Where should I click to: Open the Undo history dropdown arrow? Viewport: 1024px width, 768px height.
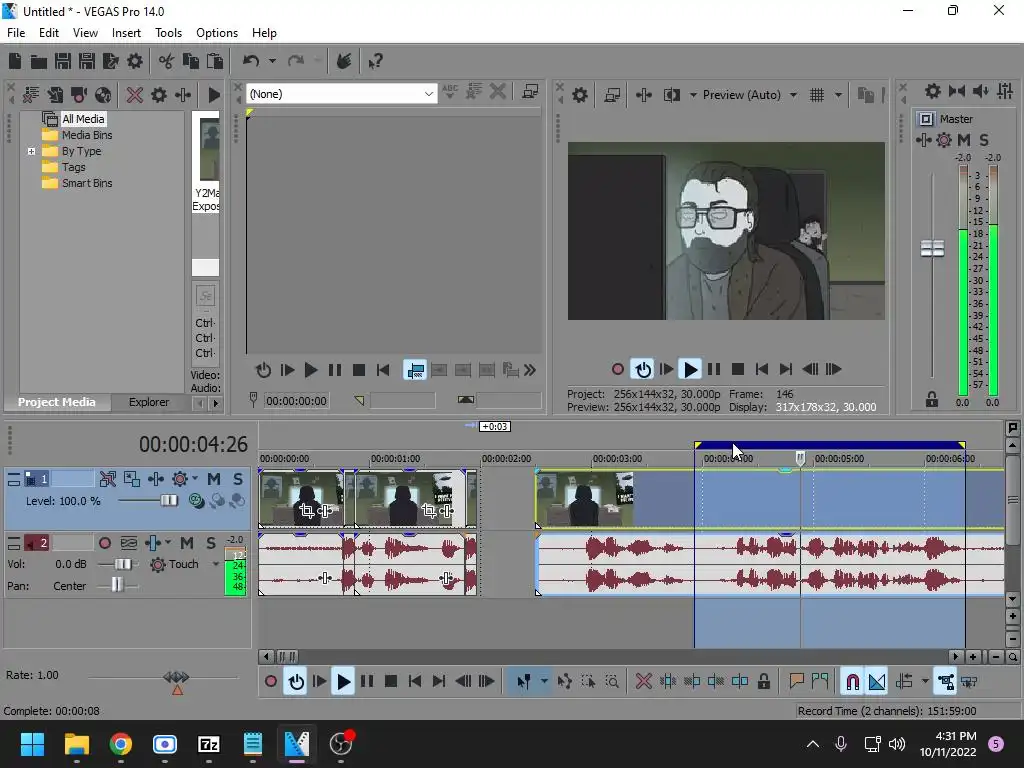272,61
